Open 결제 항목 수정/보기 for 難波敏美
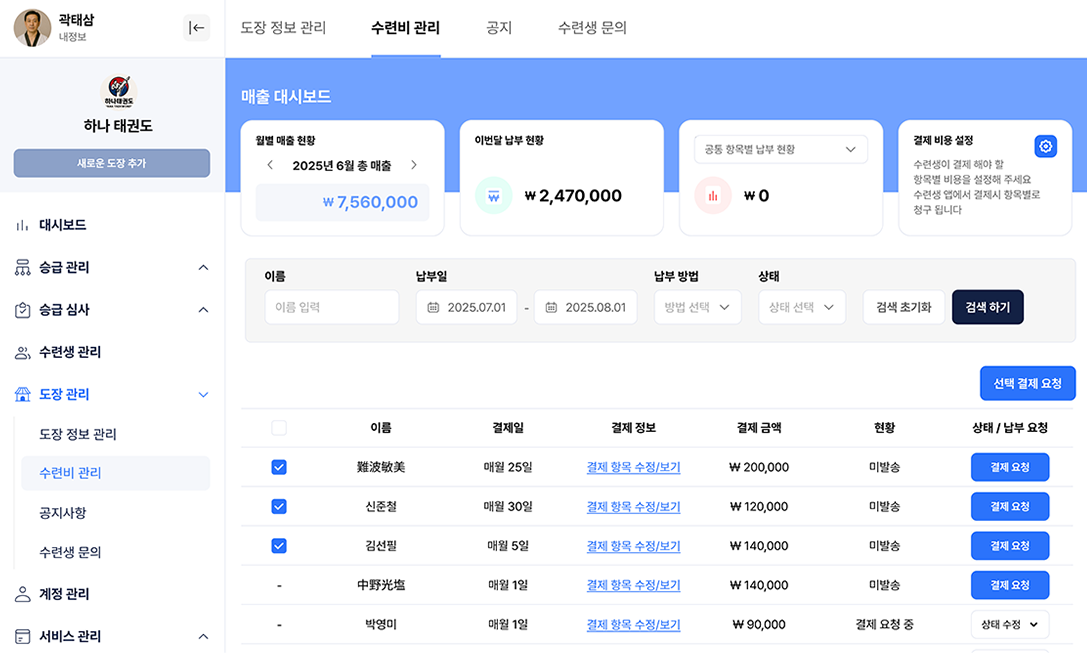The height and width of the screenshot is (654, 1088). coord(634,467)
